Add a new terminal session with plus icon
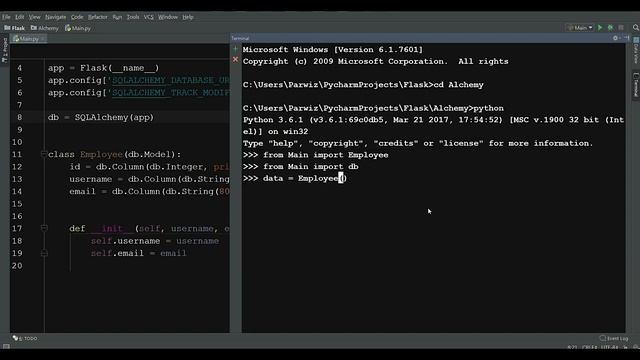The width and height of the screenshot is (640, 360). pyautogui.click(x=236, y=49)
